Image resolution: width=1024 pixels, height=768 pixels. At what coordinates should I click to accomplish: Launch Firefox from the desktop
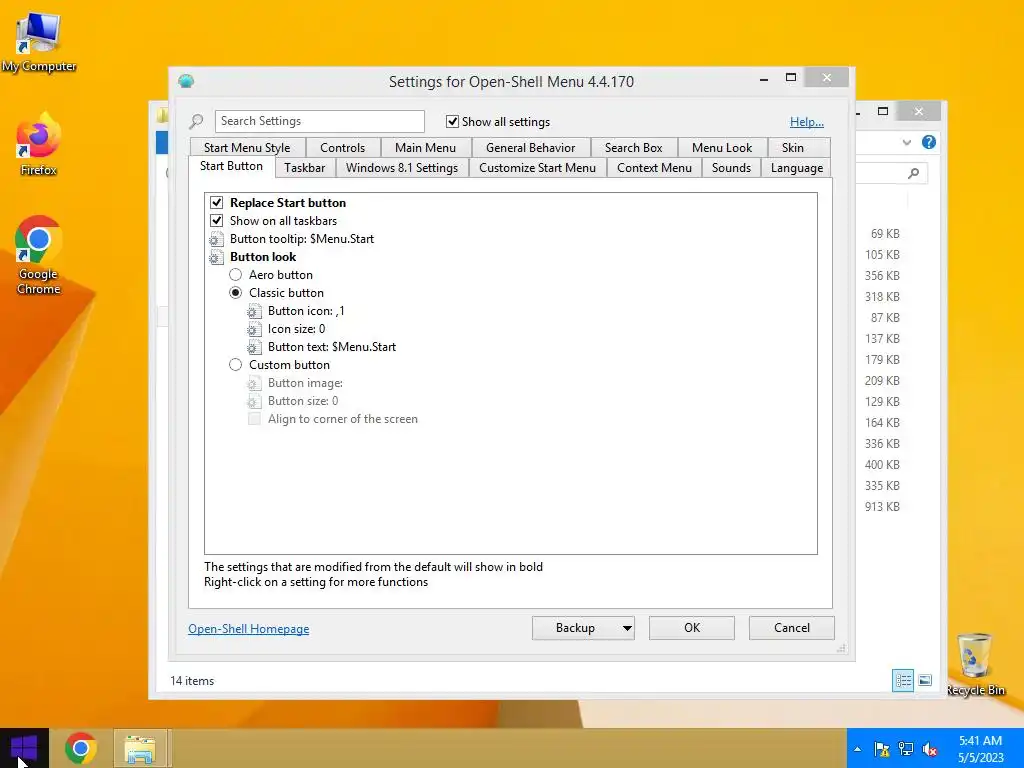(x=39, y=144)
